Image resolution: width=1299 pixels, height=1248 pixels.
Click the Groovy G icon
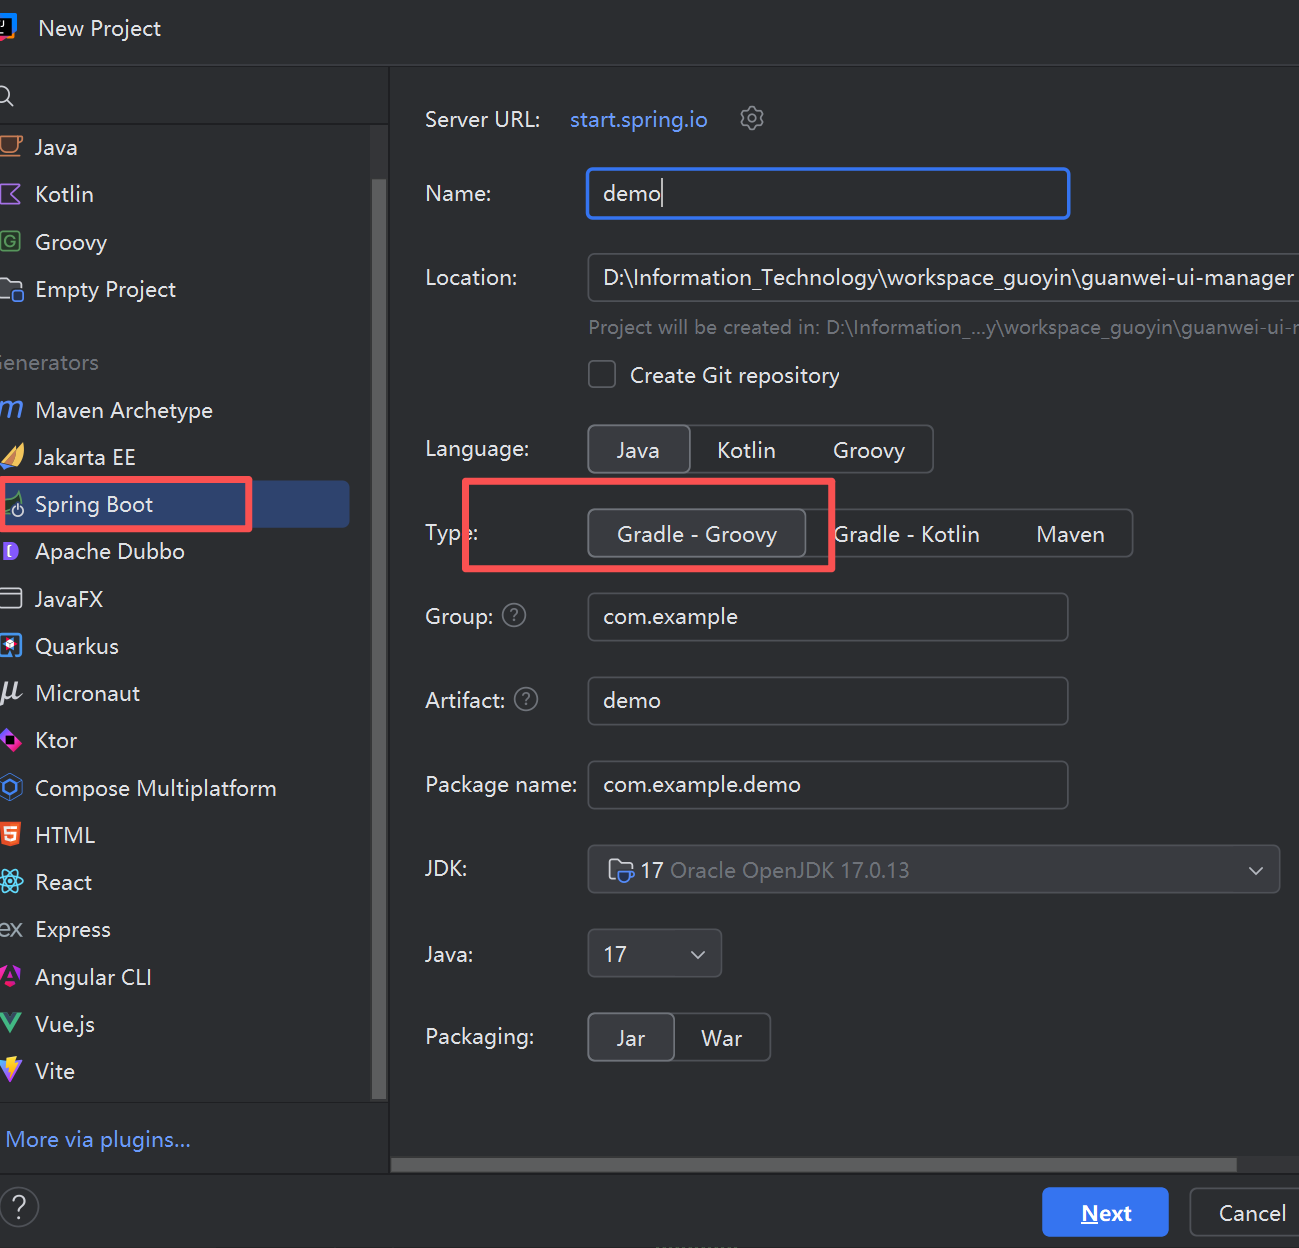click(x=10, y=241)
